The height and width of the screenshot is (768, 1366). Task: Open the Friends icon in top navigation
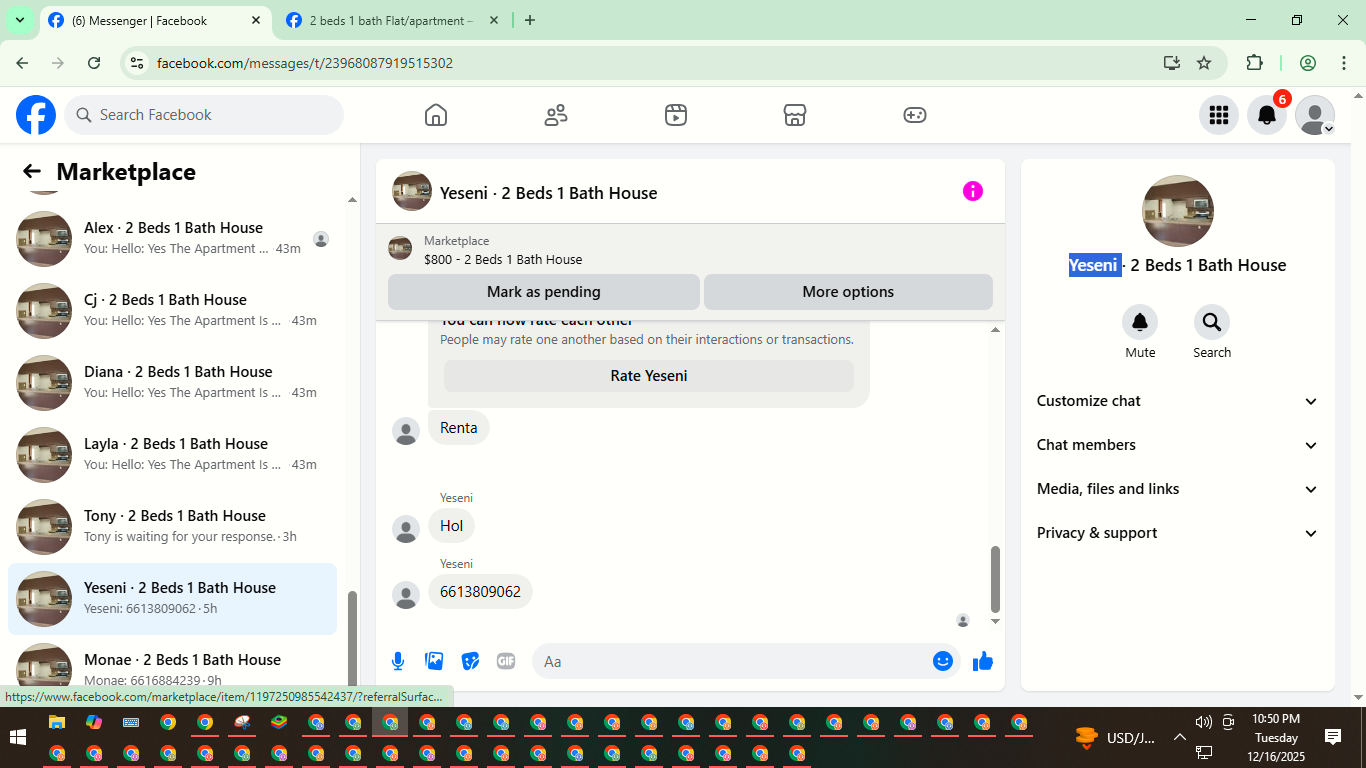[x=556, y=115]
